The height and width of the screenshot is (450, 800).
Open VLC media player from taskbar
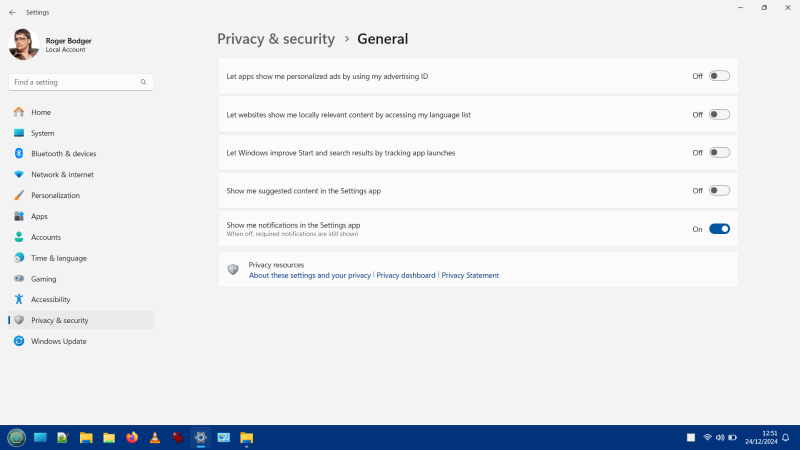[155, 438]
